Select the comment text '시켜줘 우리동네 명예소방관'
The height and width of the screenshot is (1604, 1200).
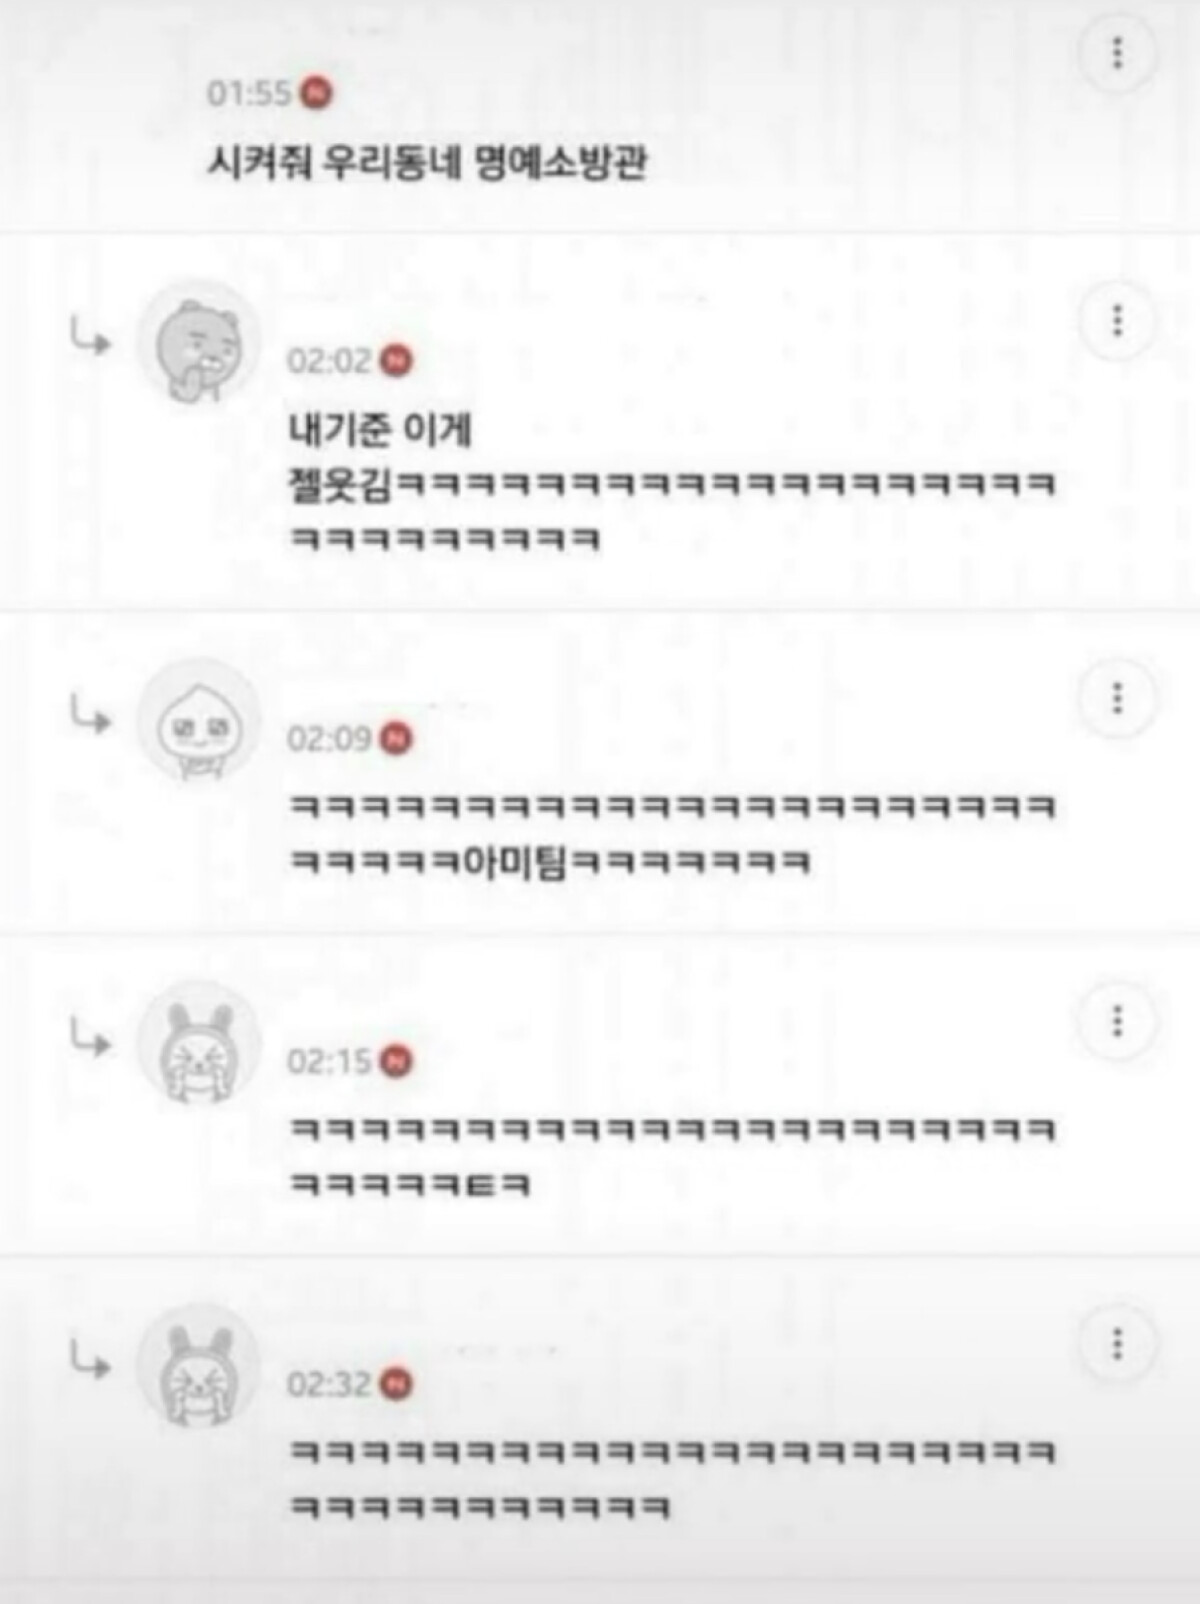coord(427,161)
